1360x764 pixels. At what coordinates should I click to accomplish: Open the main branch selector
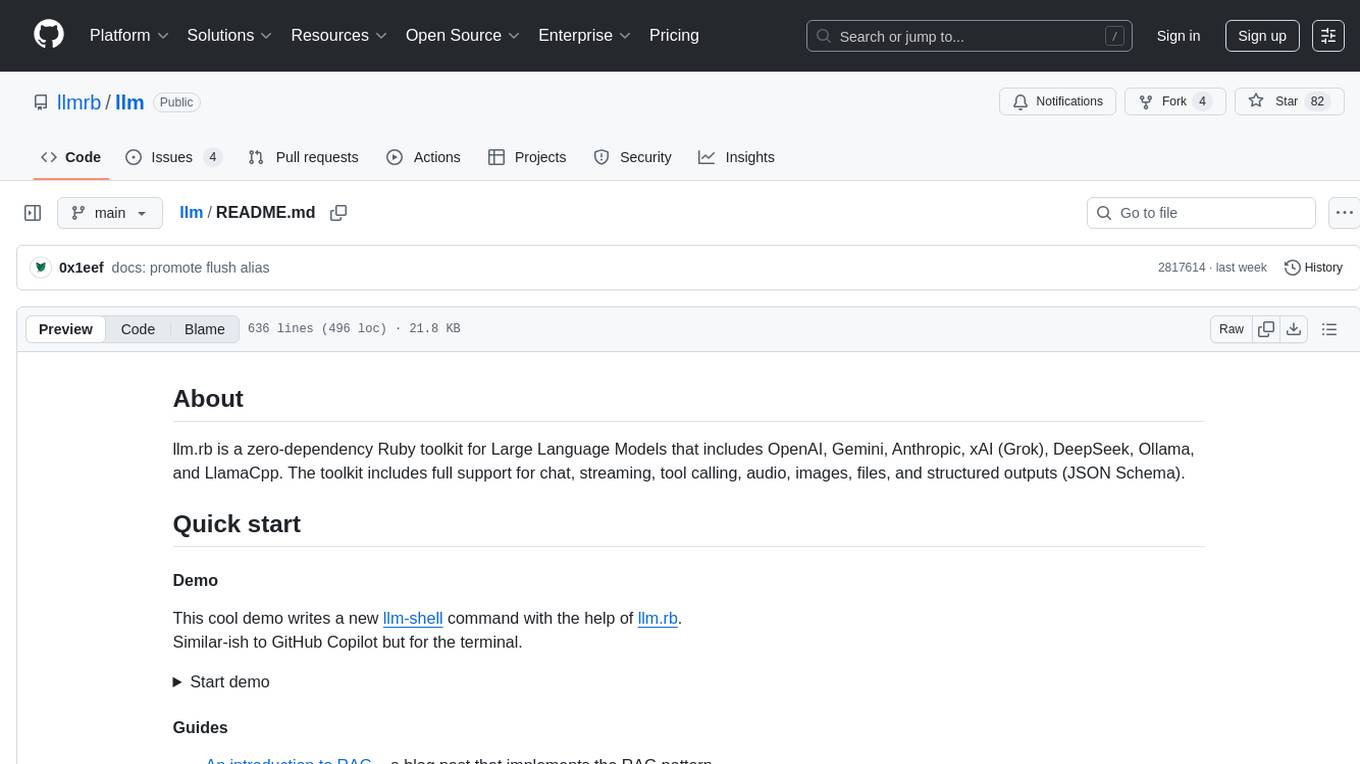tap(109, 213)
